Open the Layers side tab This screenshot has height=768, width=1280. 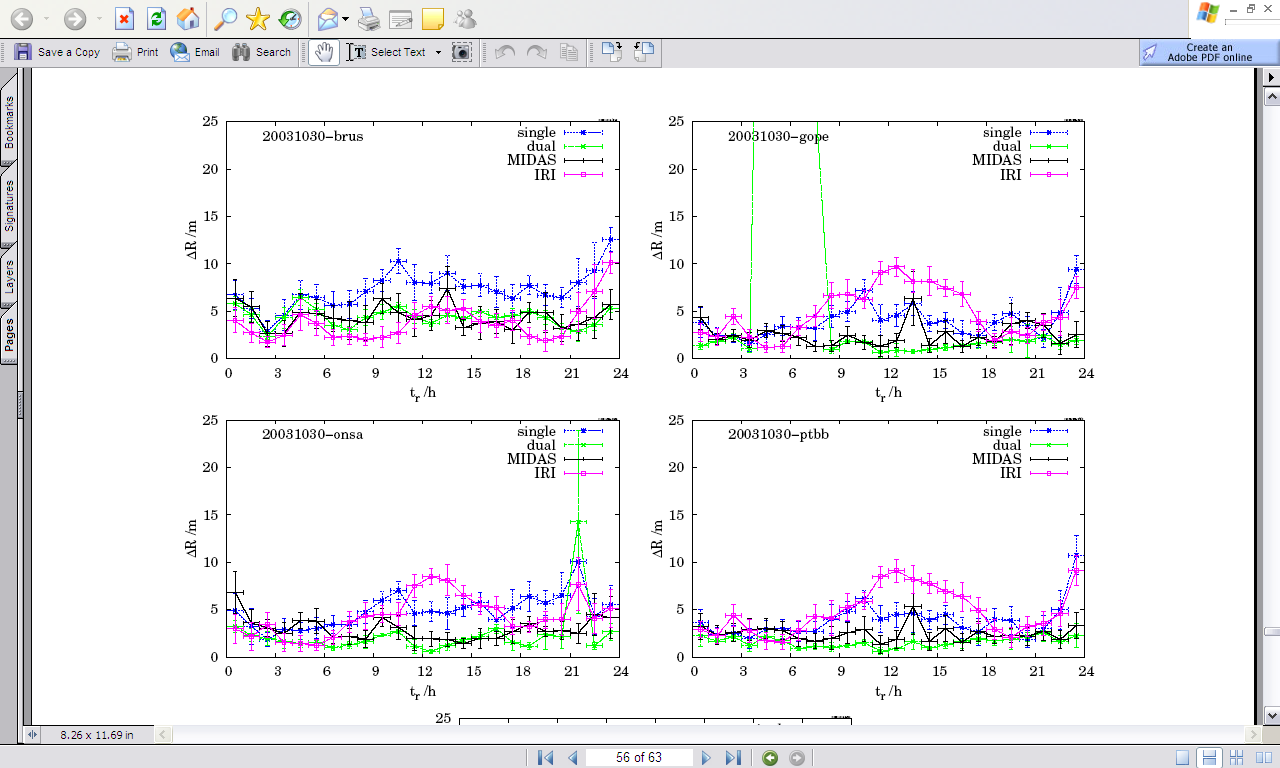click(9, 275)
